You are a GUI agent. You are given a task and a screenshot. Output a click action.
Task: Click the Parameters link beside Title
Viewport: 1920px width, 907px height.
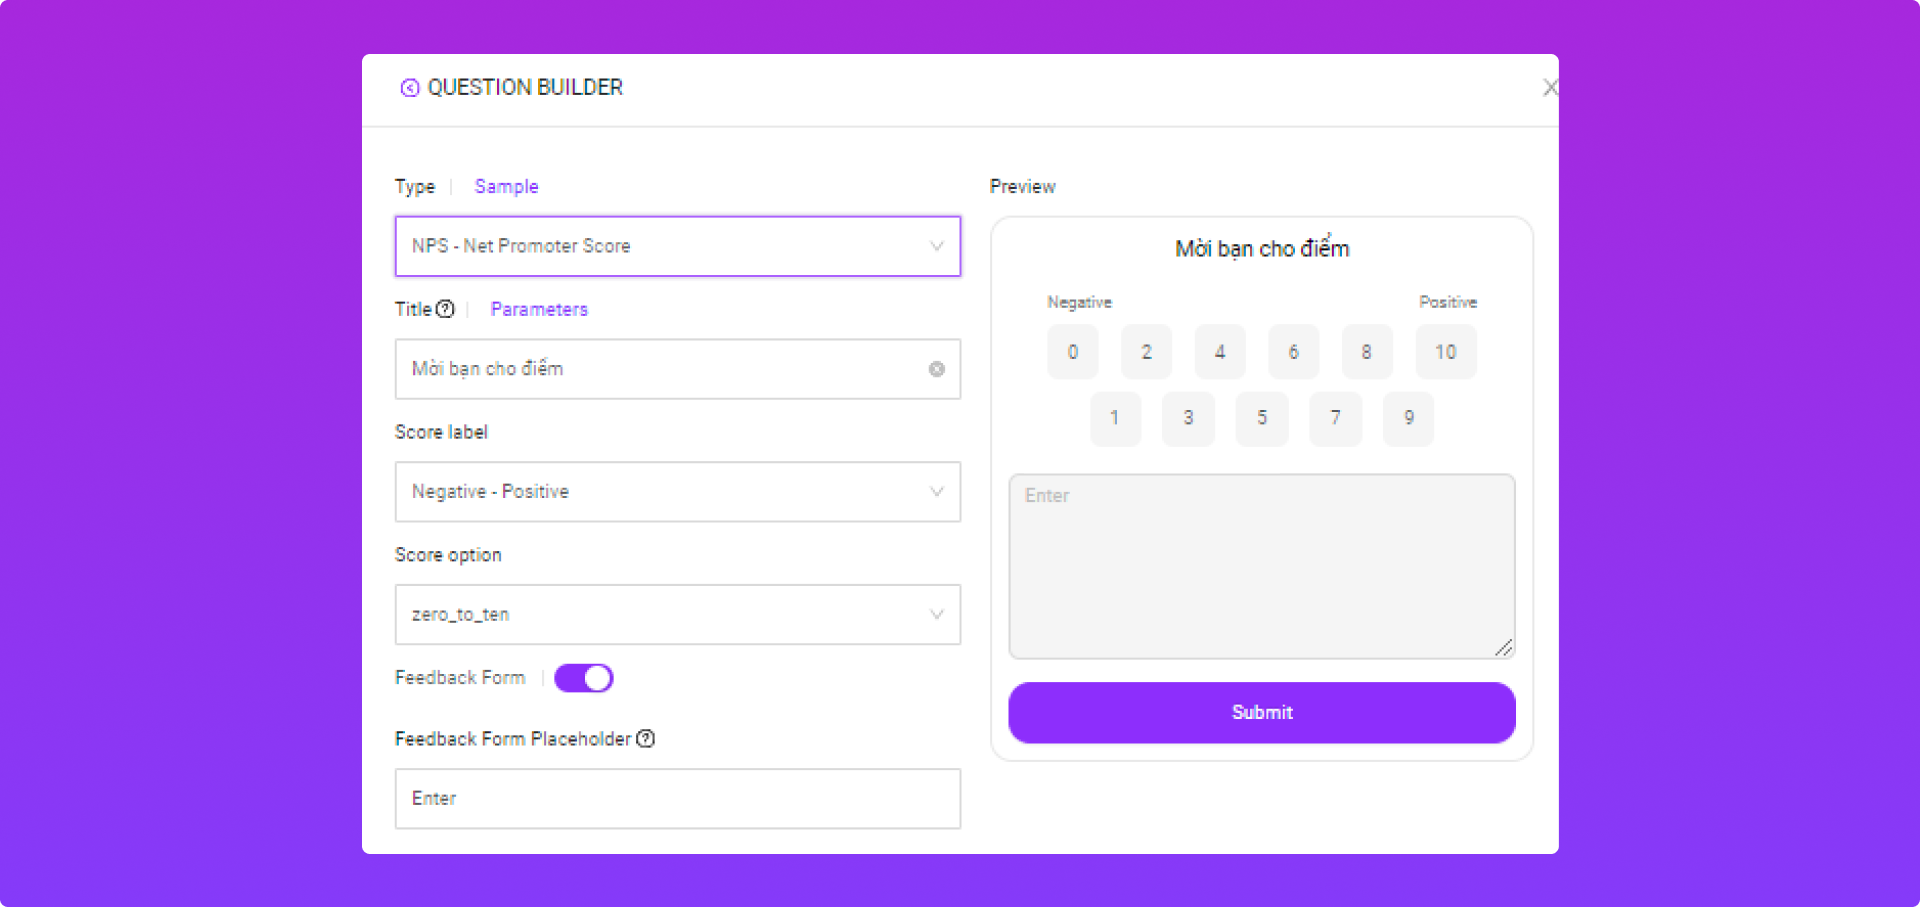pos(539,310)
